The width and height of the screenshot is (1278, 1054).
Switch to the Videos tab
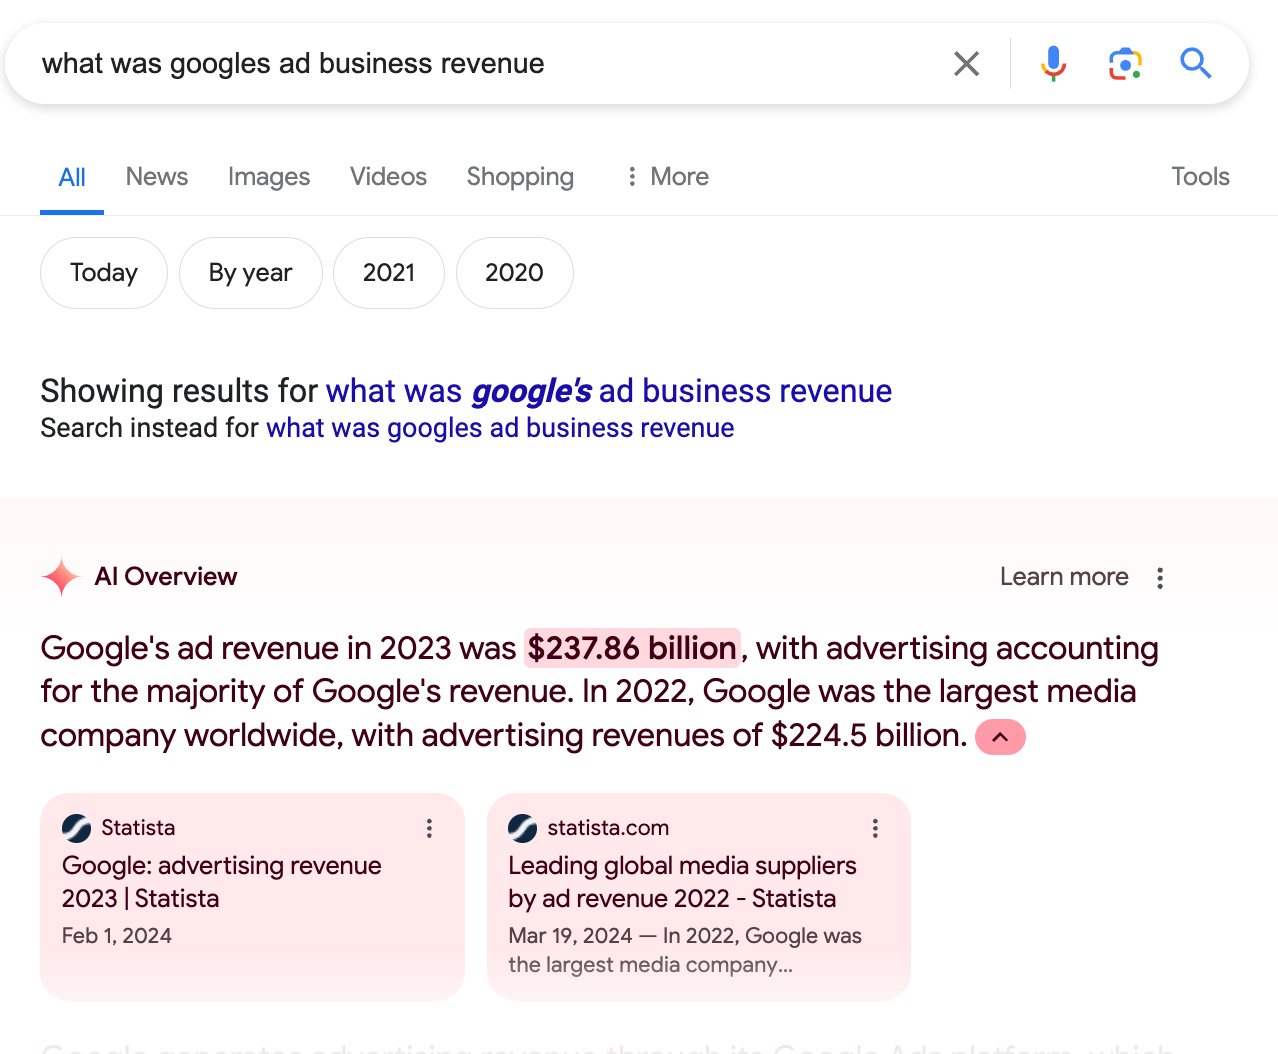(x=388, y=177)
